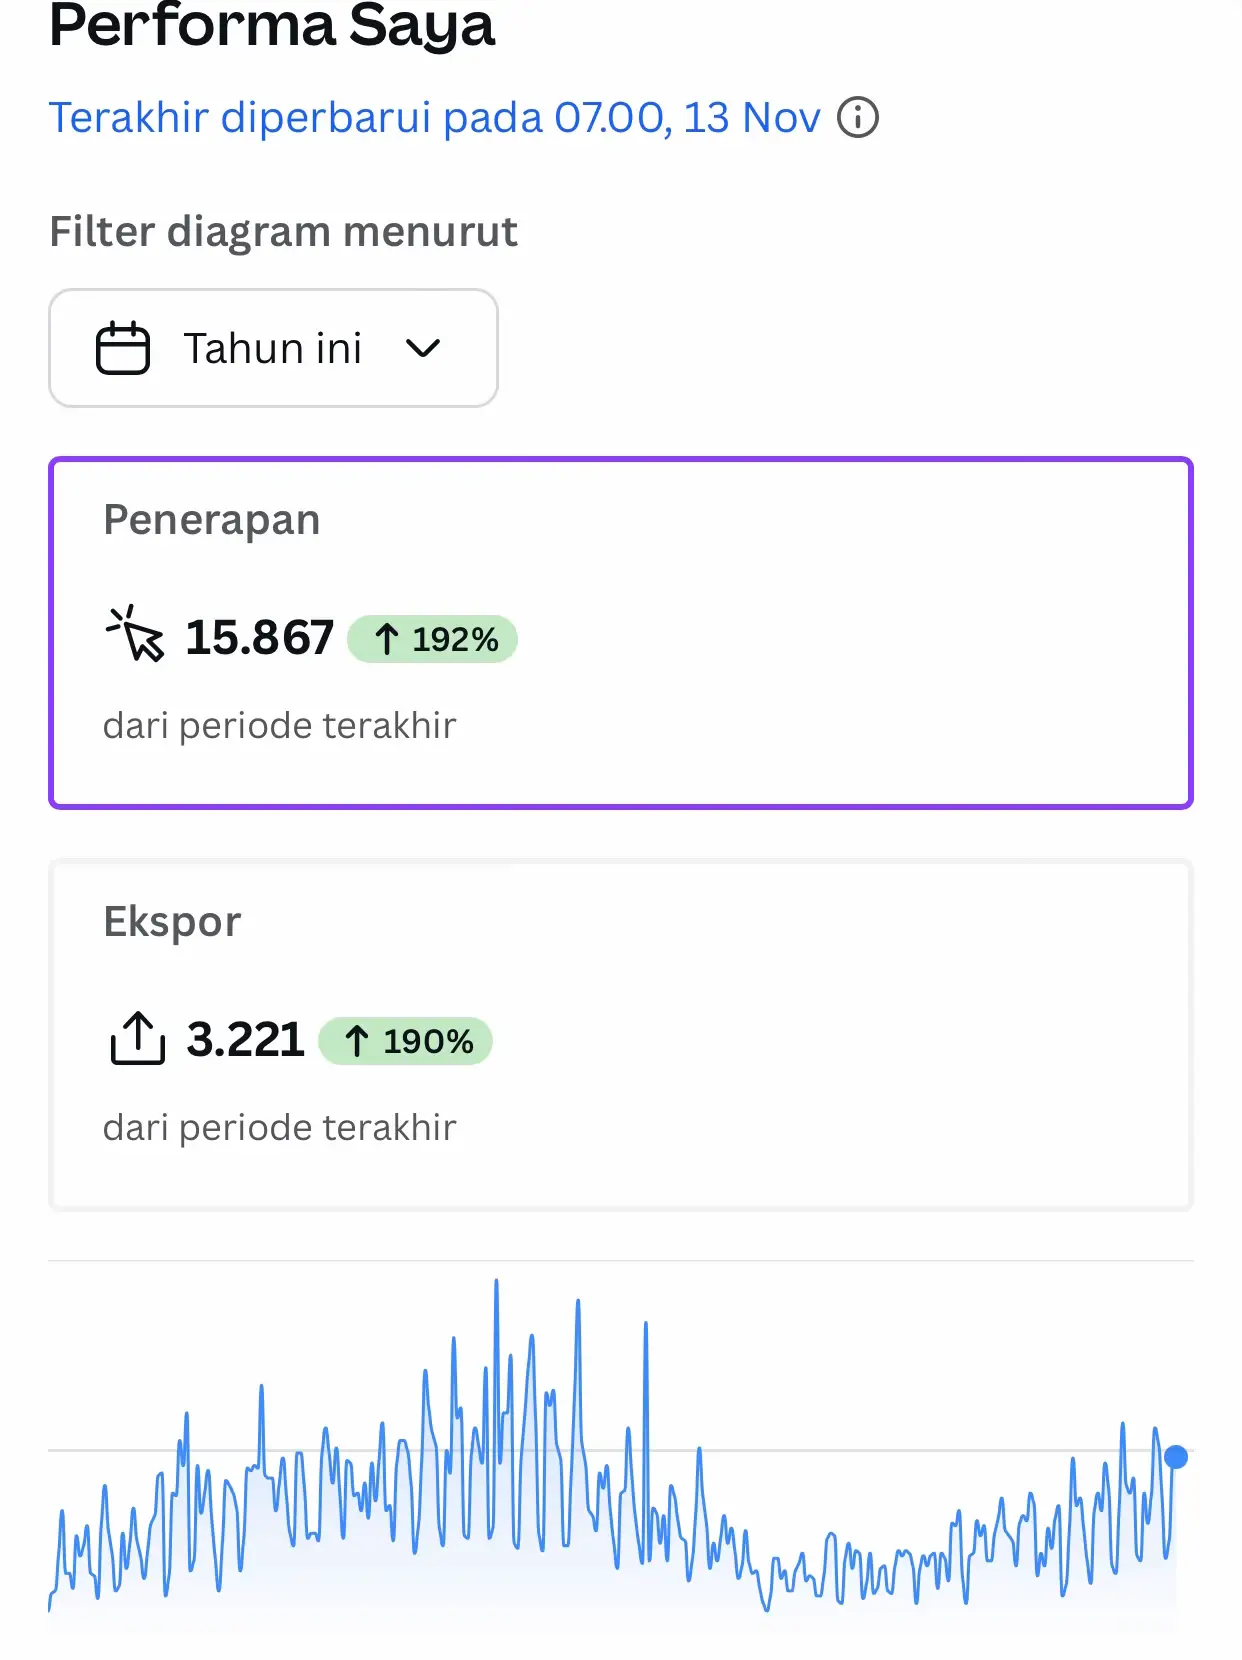Click the chevron arrow next to Tahun ini
Image resolution: width=1242 pixels, height=1660 pixels.
click(x=423, y=348)
